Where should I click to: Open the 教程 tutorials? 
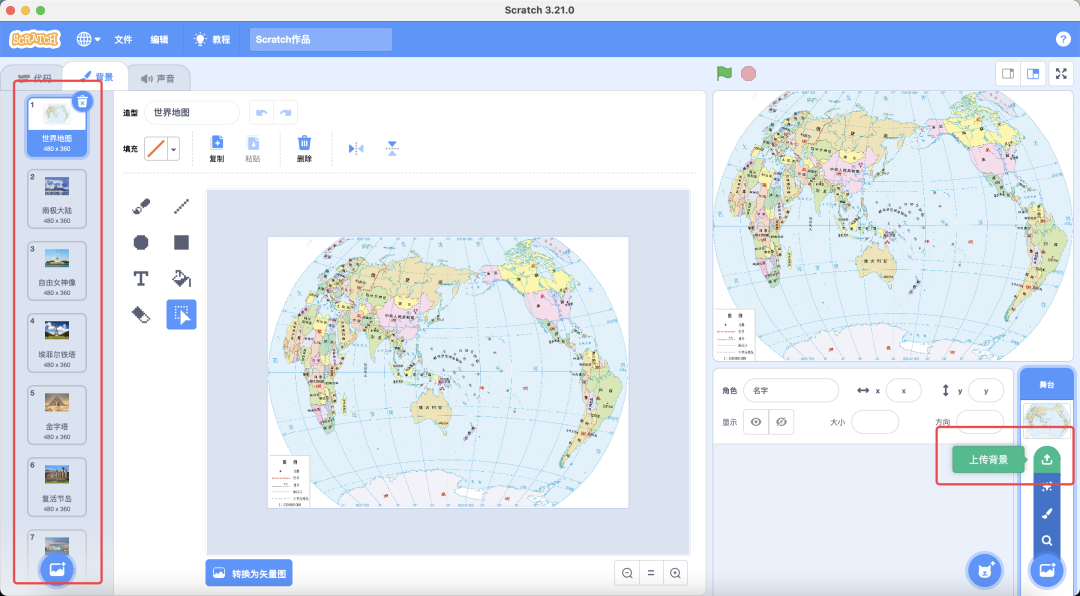[212, 39]
